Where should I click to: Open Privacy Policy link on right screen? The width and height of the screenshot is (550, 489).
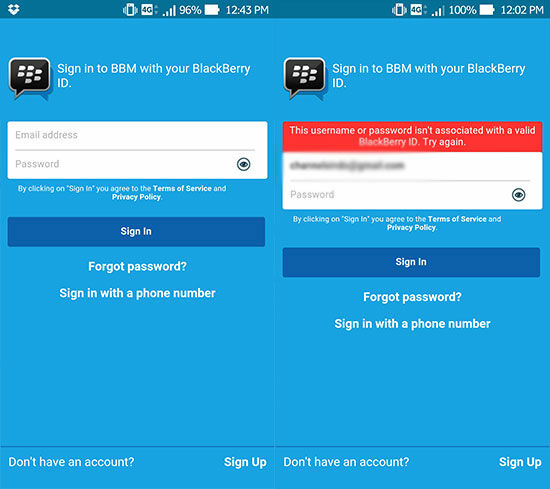pos(411,228)
